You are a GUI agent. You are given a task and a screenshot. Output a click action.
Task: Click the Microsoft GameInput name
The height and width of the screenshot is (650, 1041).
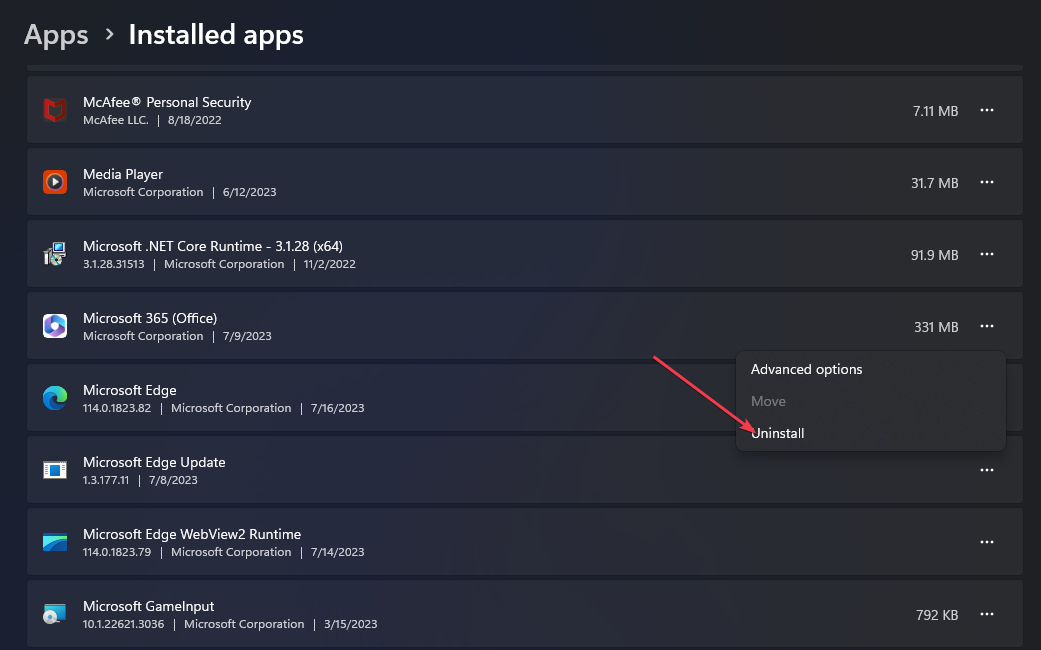tap(149, 606)
